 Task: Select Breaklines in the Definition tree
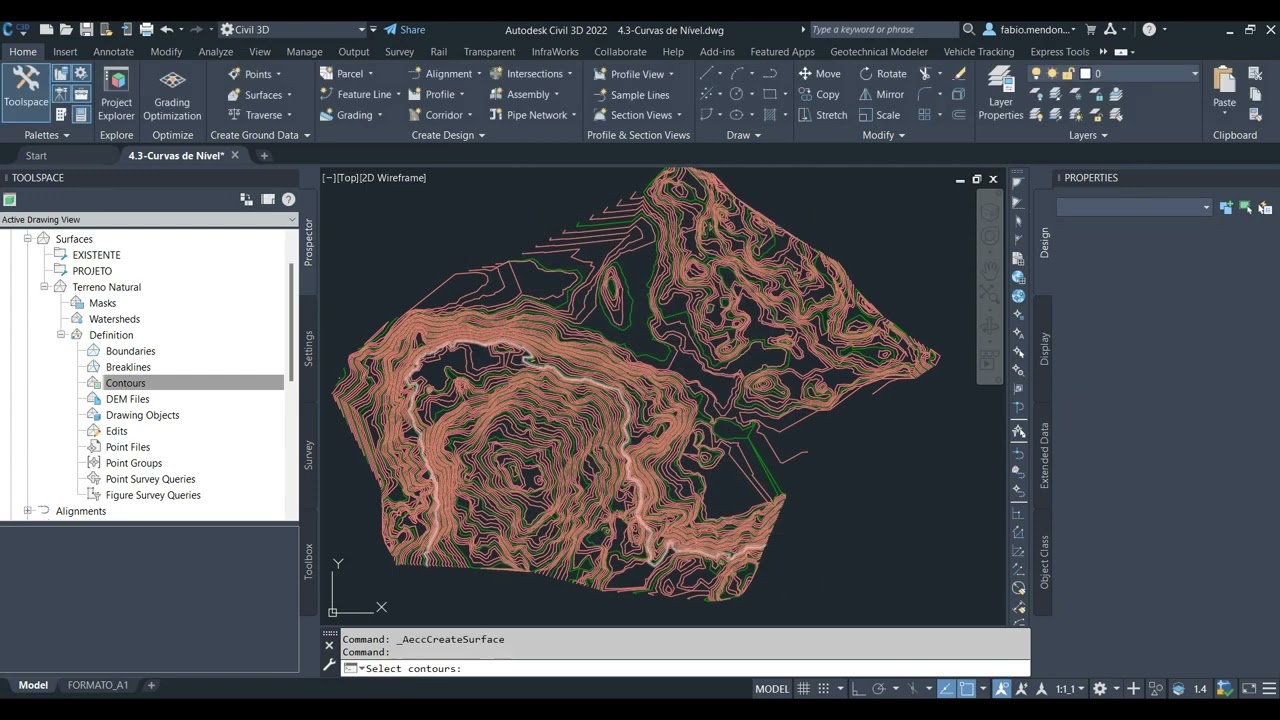pyautogui.click(x=128, y=367)
